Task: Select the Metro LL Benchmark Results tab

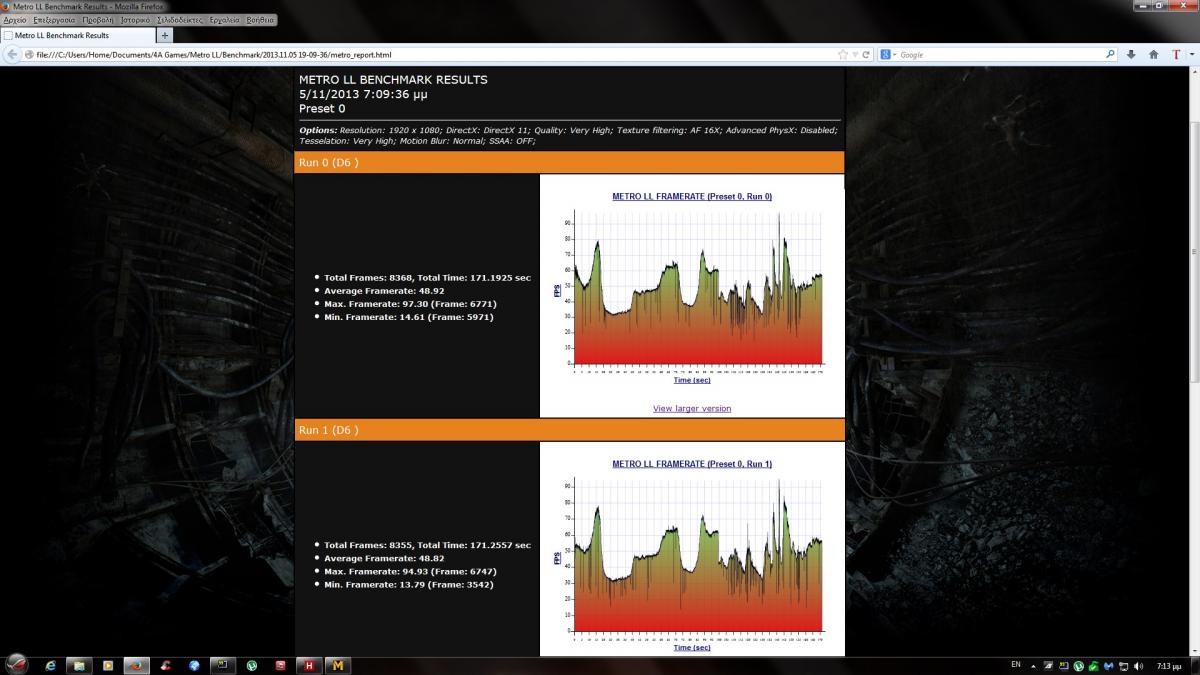Action: click(x=78, y=35)
